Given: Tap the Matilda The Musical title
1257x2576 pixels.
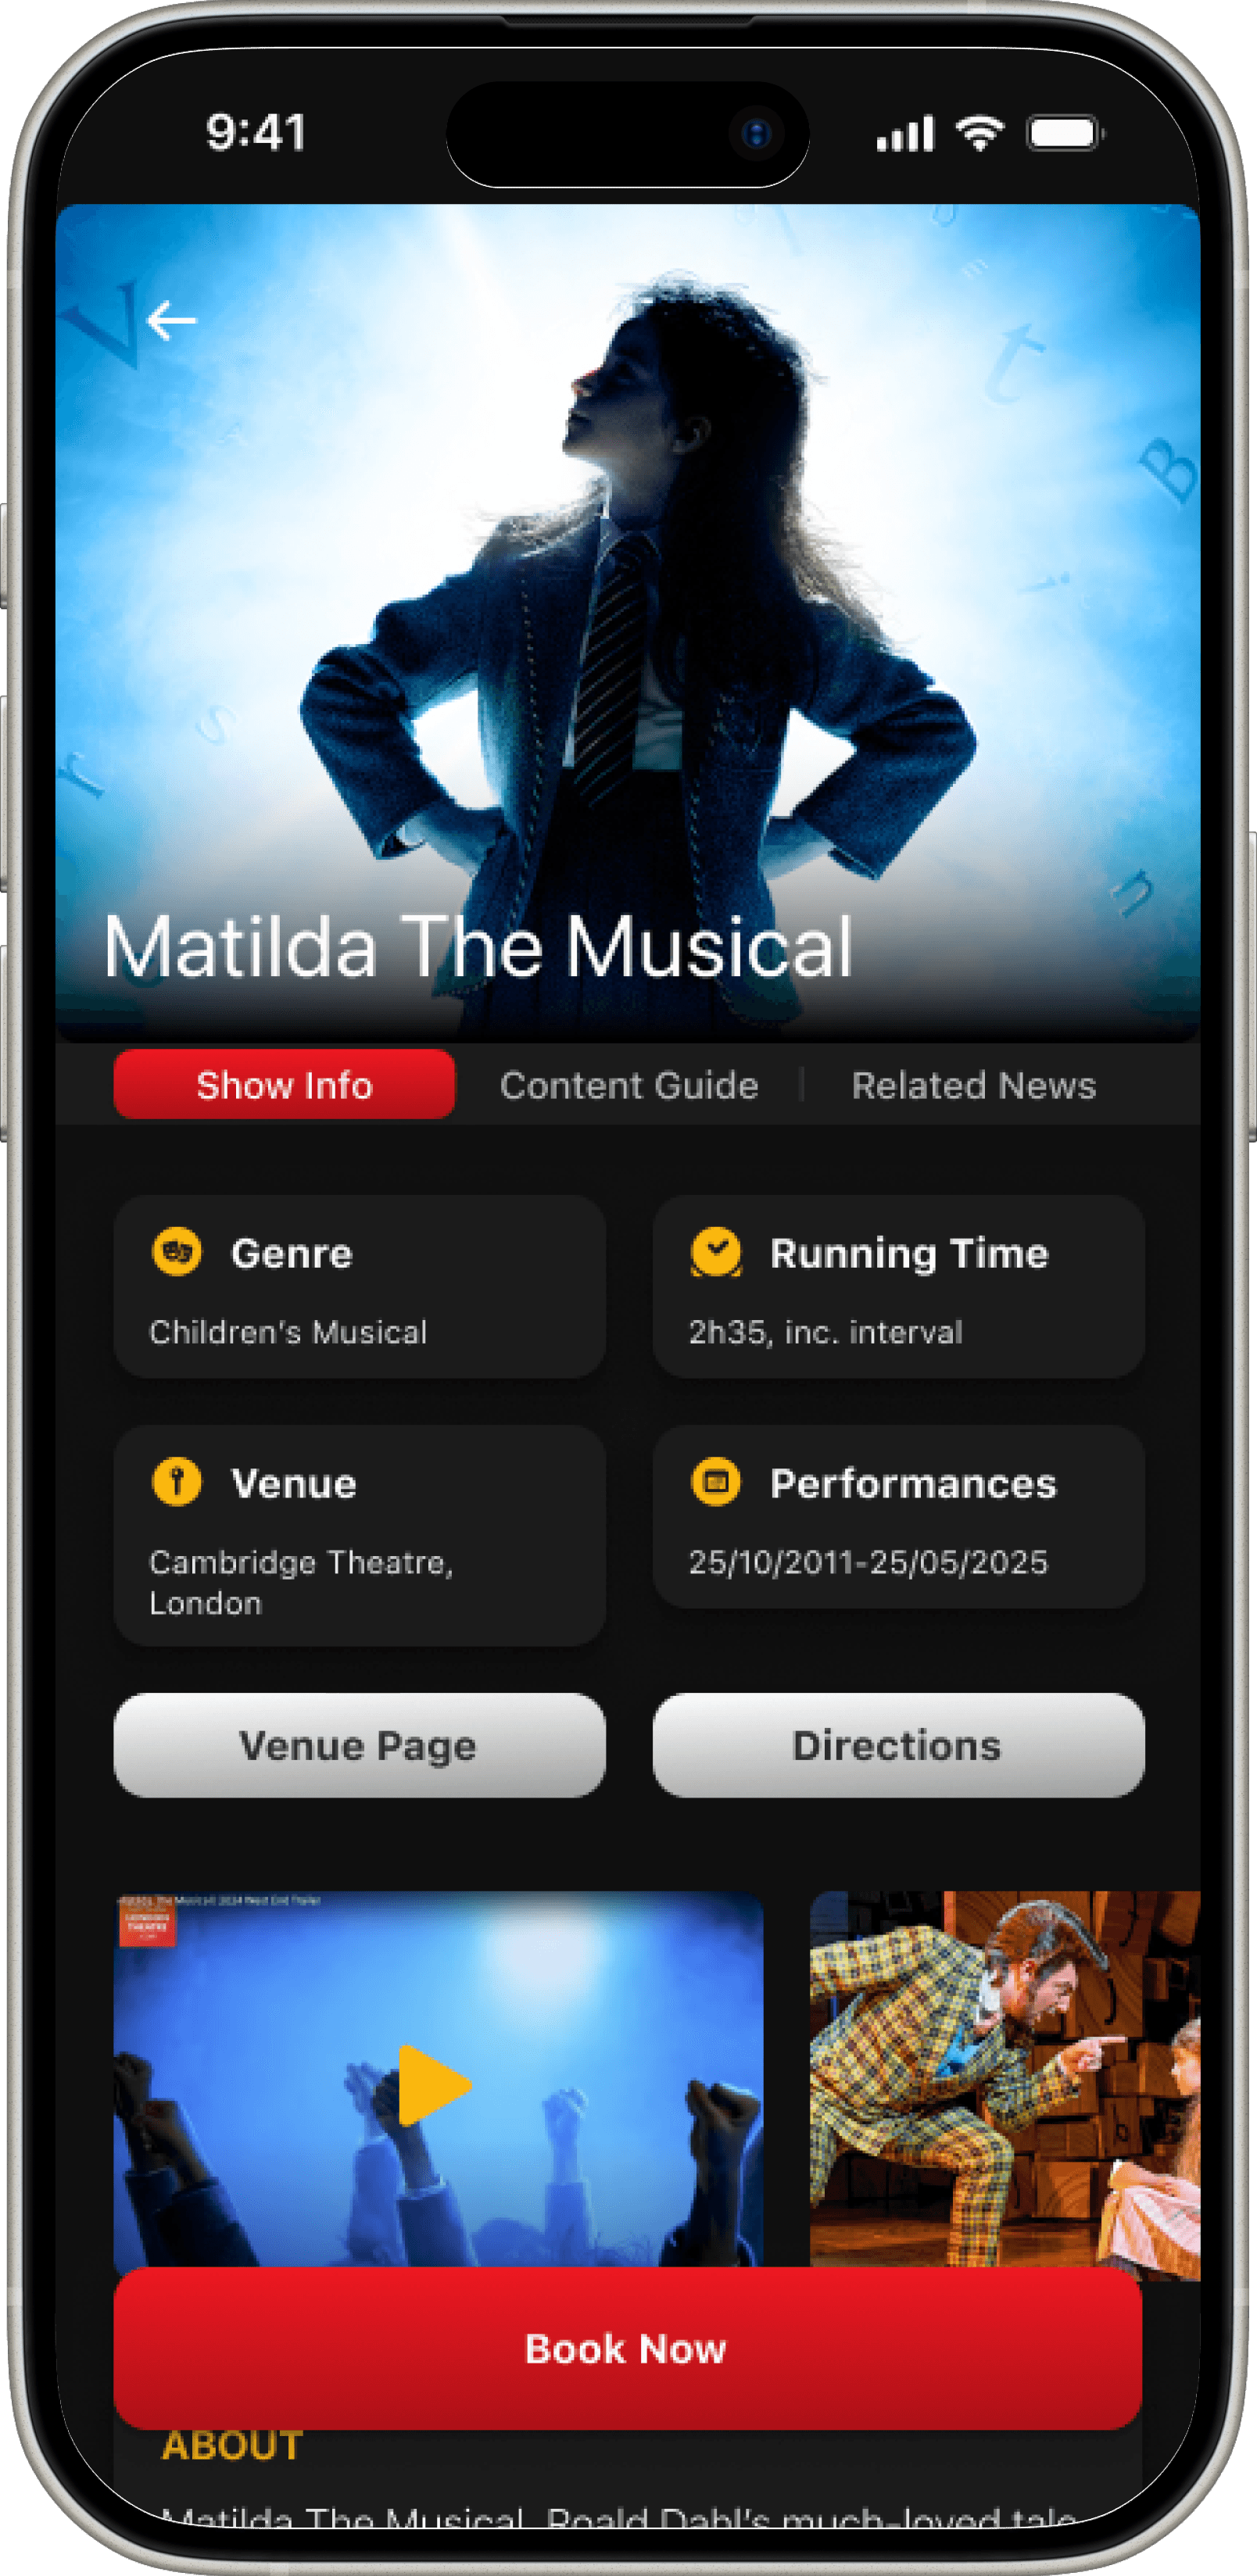Looking at the screenshot, I should click(x=478, y=946).
